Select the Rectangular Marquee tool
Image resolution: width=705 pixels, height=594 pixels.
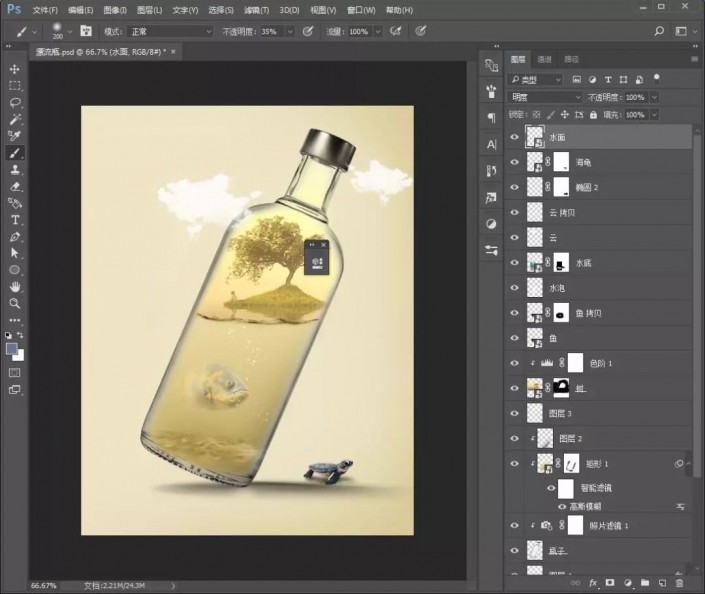pos(14,85)
